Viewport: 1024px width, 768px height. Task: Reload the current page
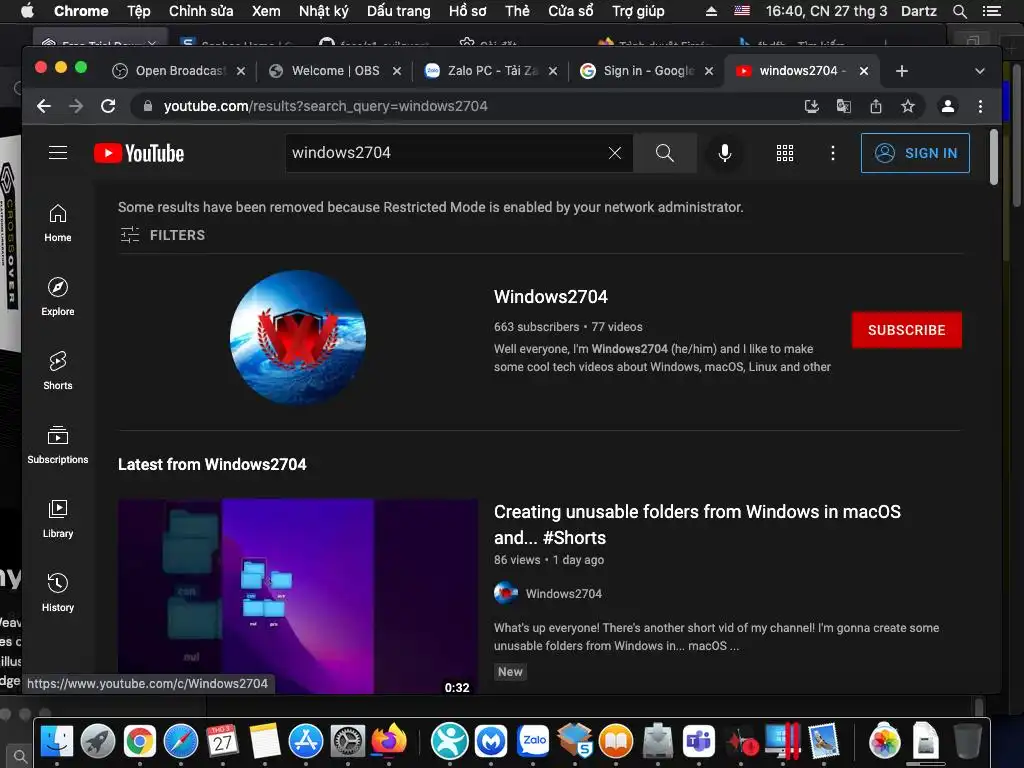[108, 106]
